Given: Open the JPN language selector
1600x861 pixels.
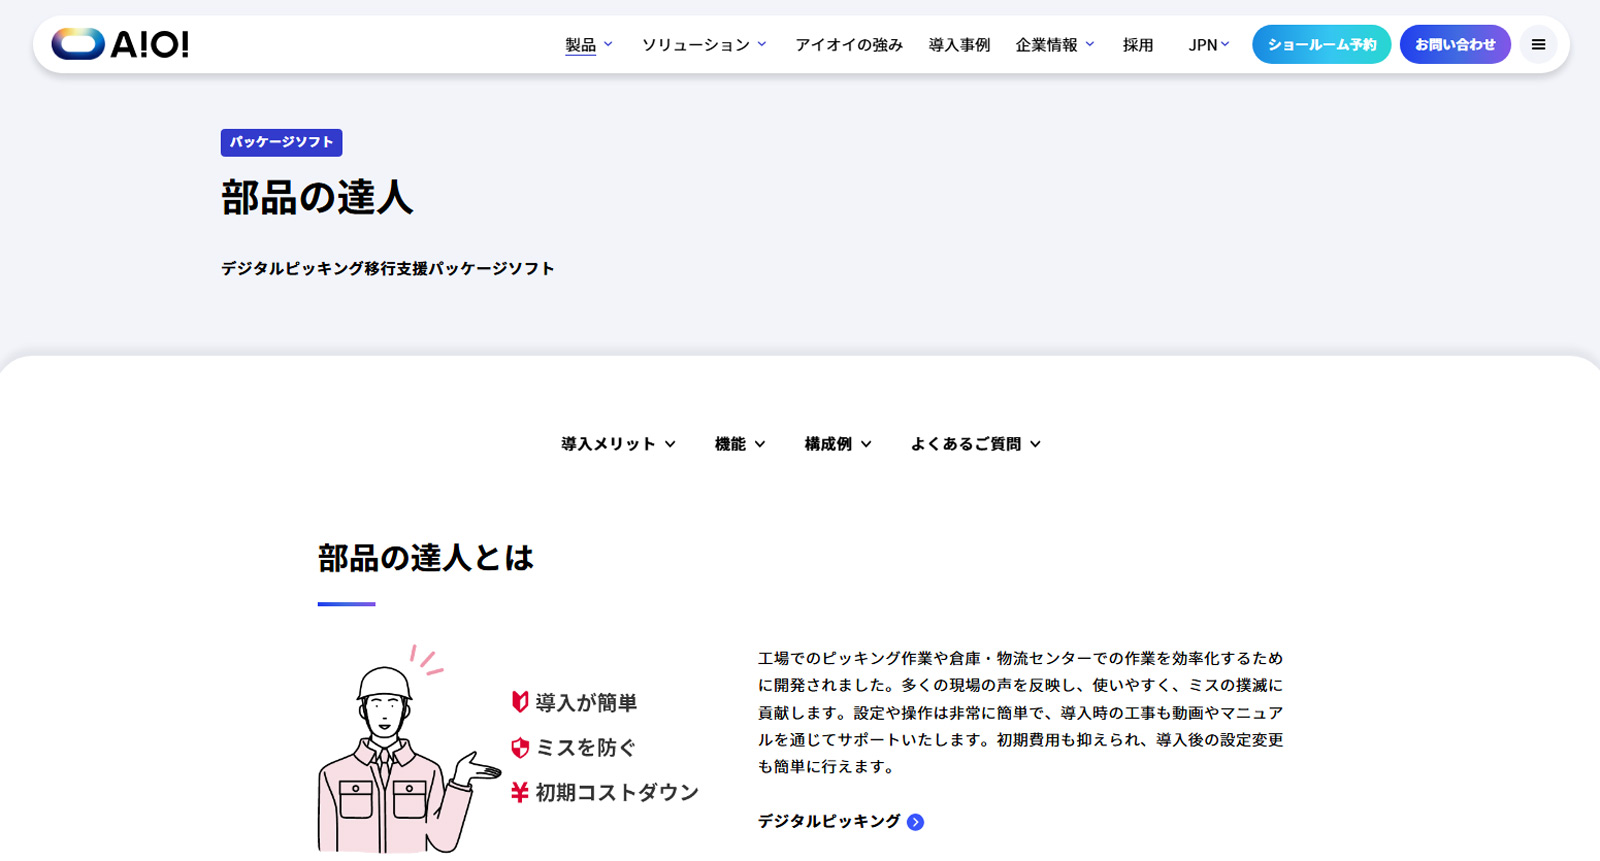Looking at the screenshot, I should pyautogui.click(x=1209, y=44).
